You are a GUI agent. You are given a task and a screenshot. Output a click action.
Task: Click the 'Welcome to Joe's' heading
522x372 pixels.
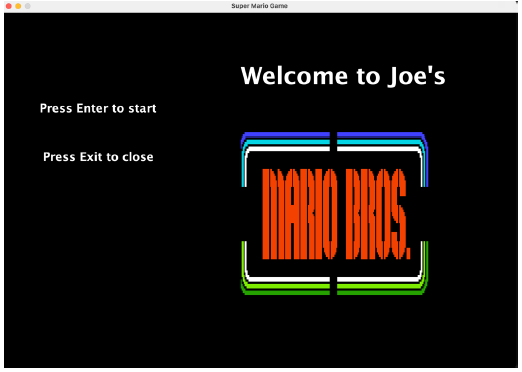pyautogui.click(x=343, y=76)
